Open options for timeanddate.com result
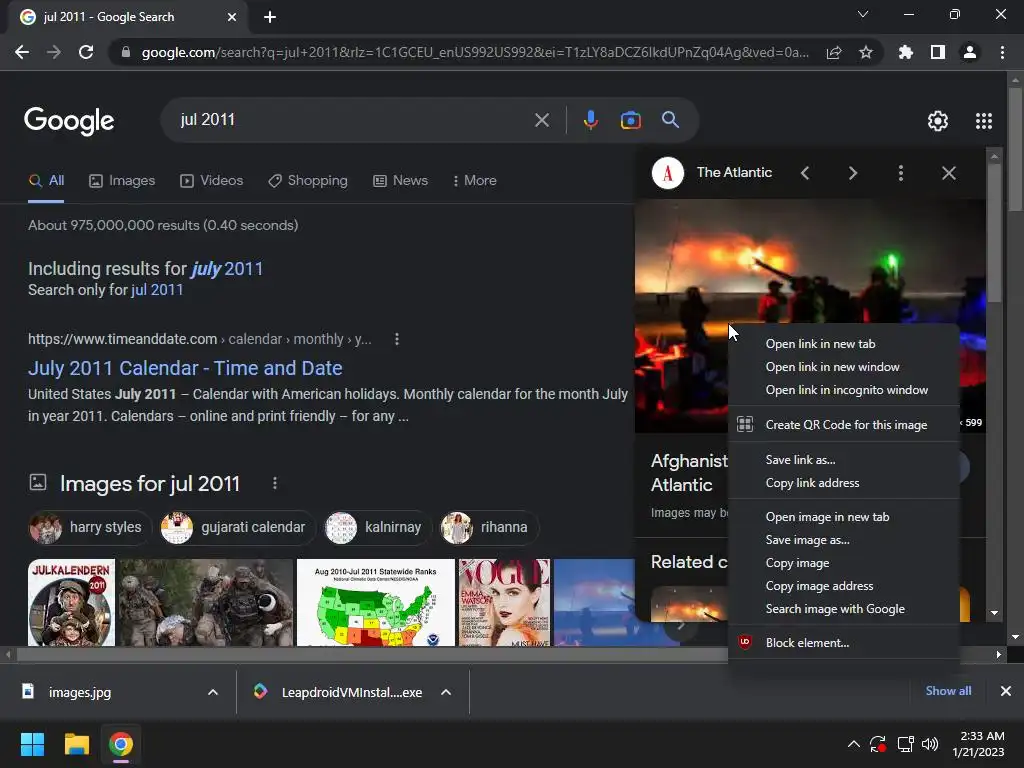The image size is (1024, 768). pos(397,339)
